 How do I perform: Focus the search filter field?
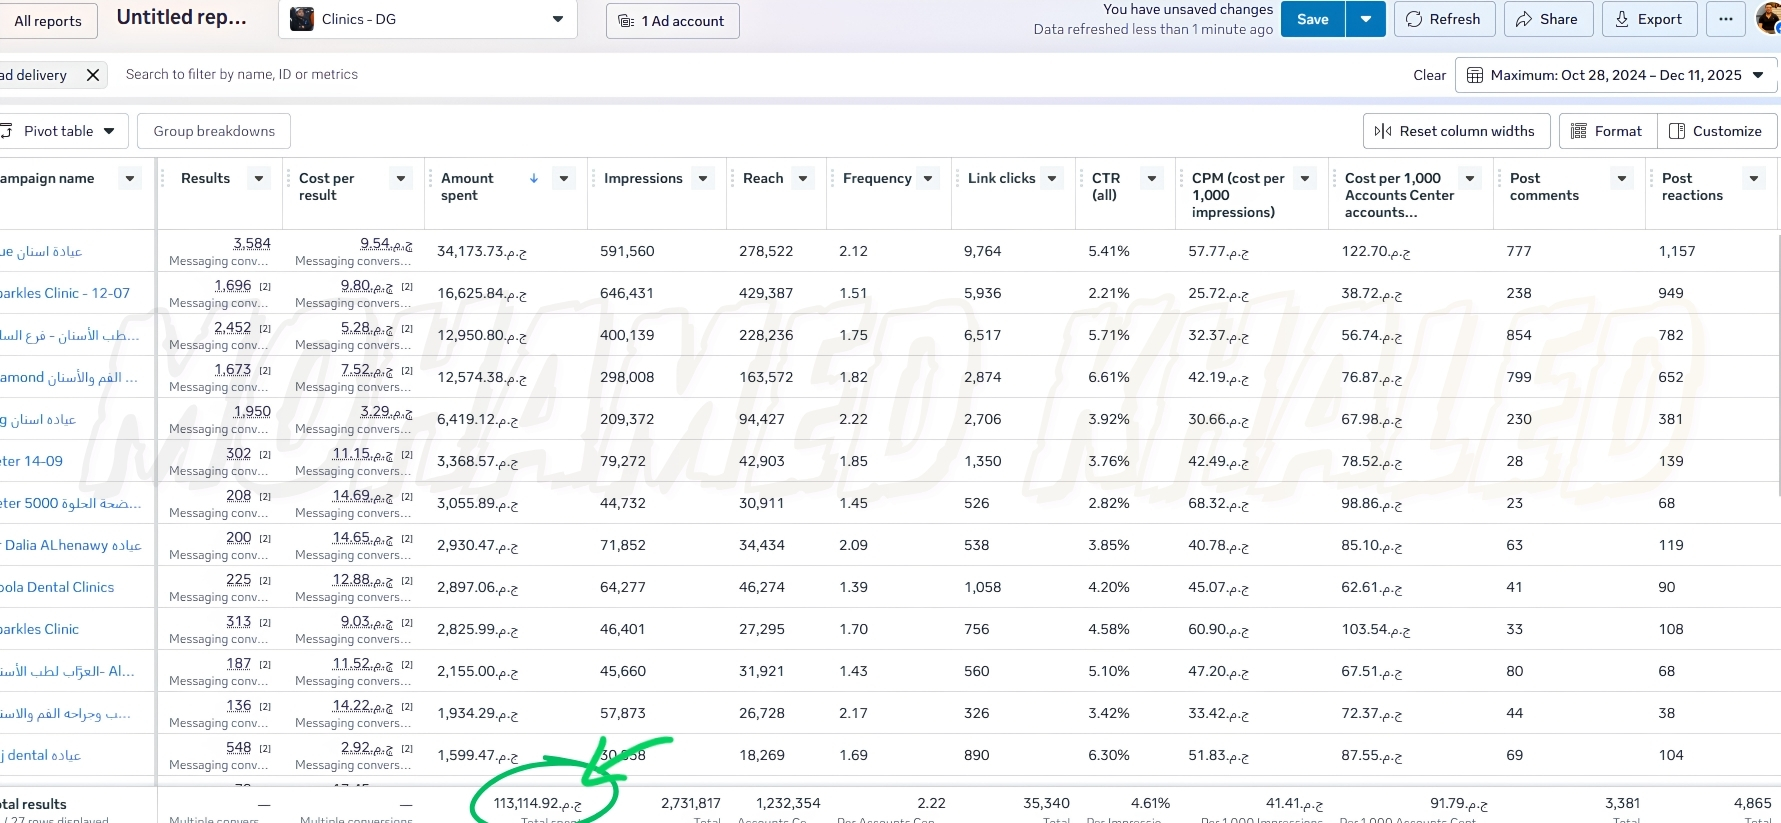click(x=242, y=75)
